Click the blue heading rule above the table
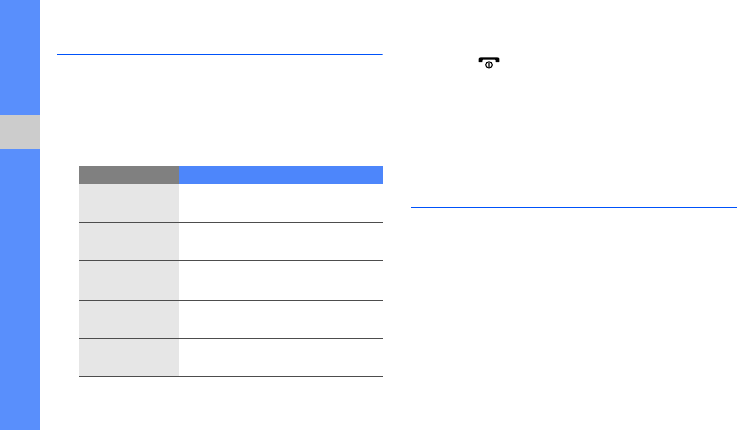This screenshot has width=737, height=430. pos(220,55)
